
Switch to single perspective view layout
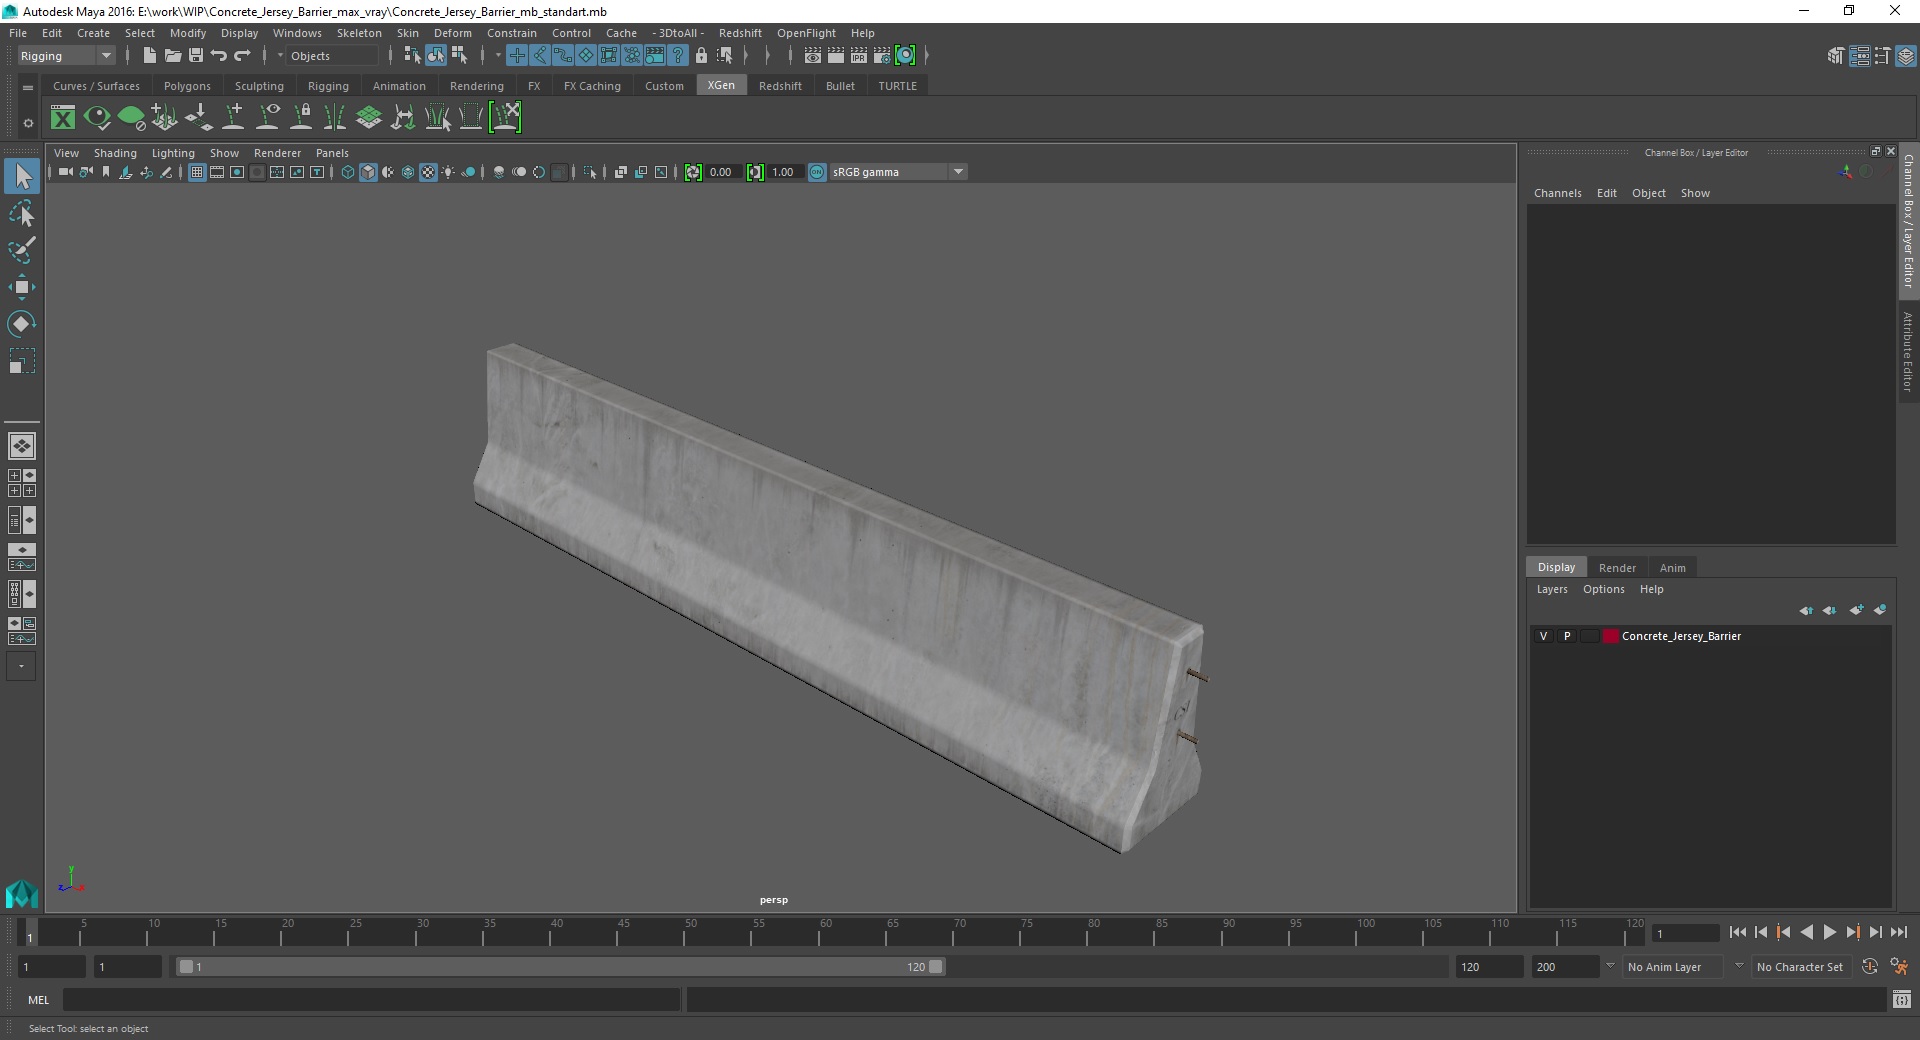click(x=22, y=446)
